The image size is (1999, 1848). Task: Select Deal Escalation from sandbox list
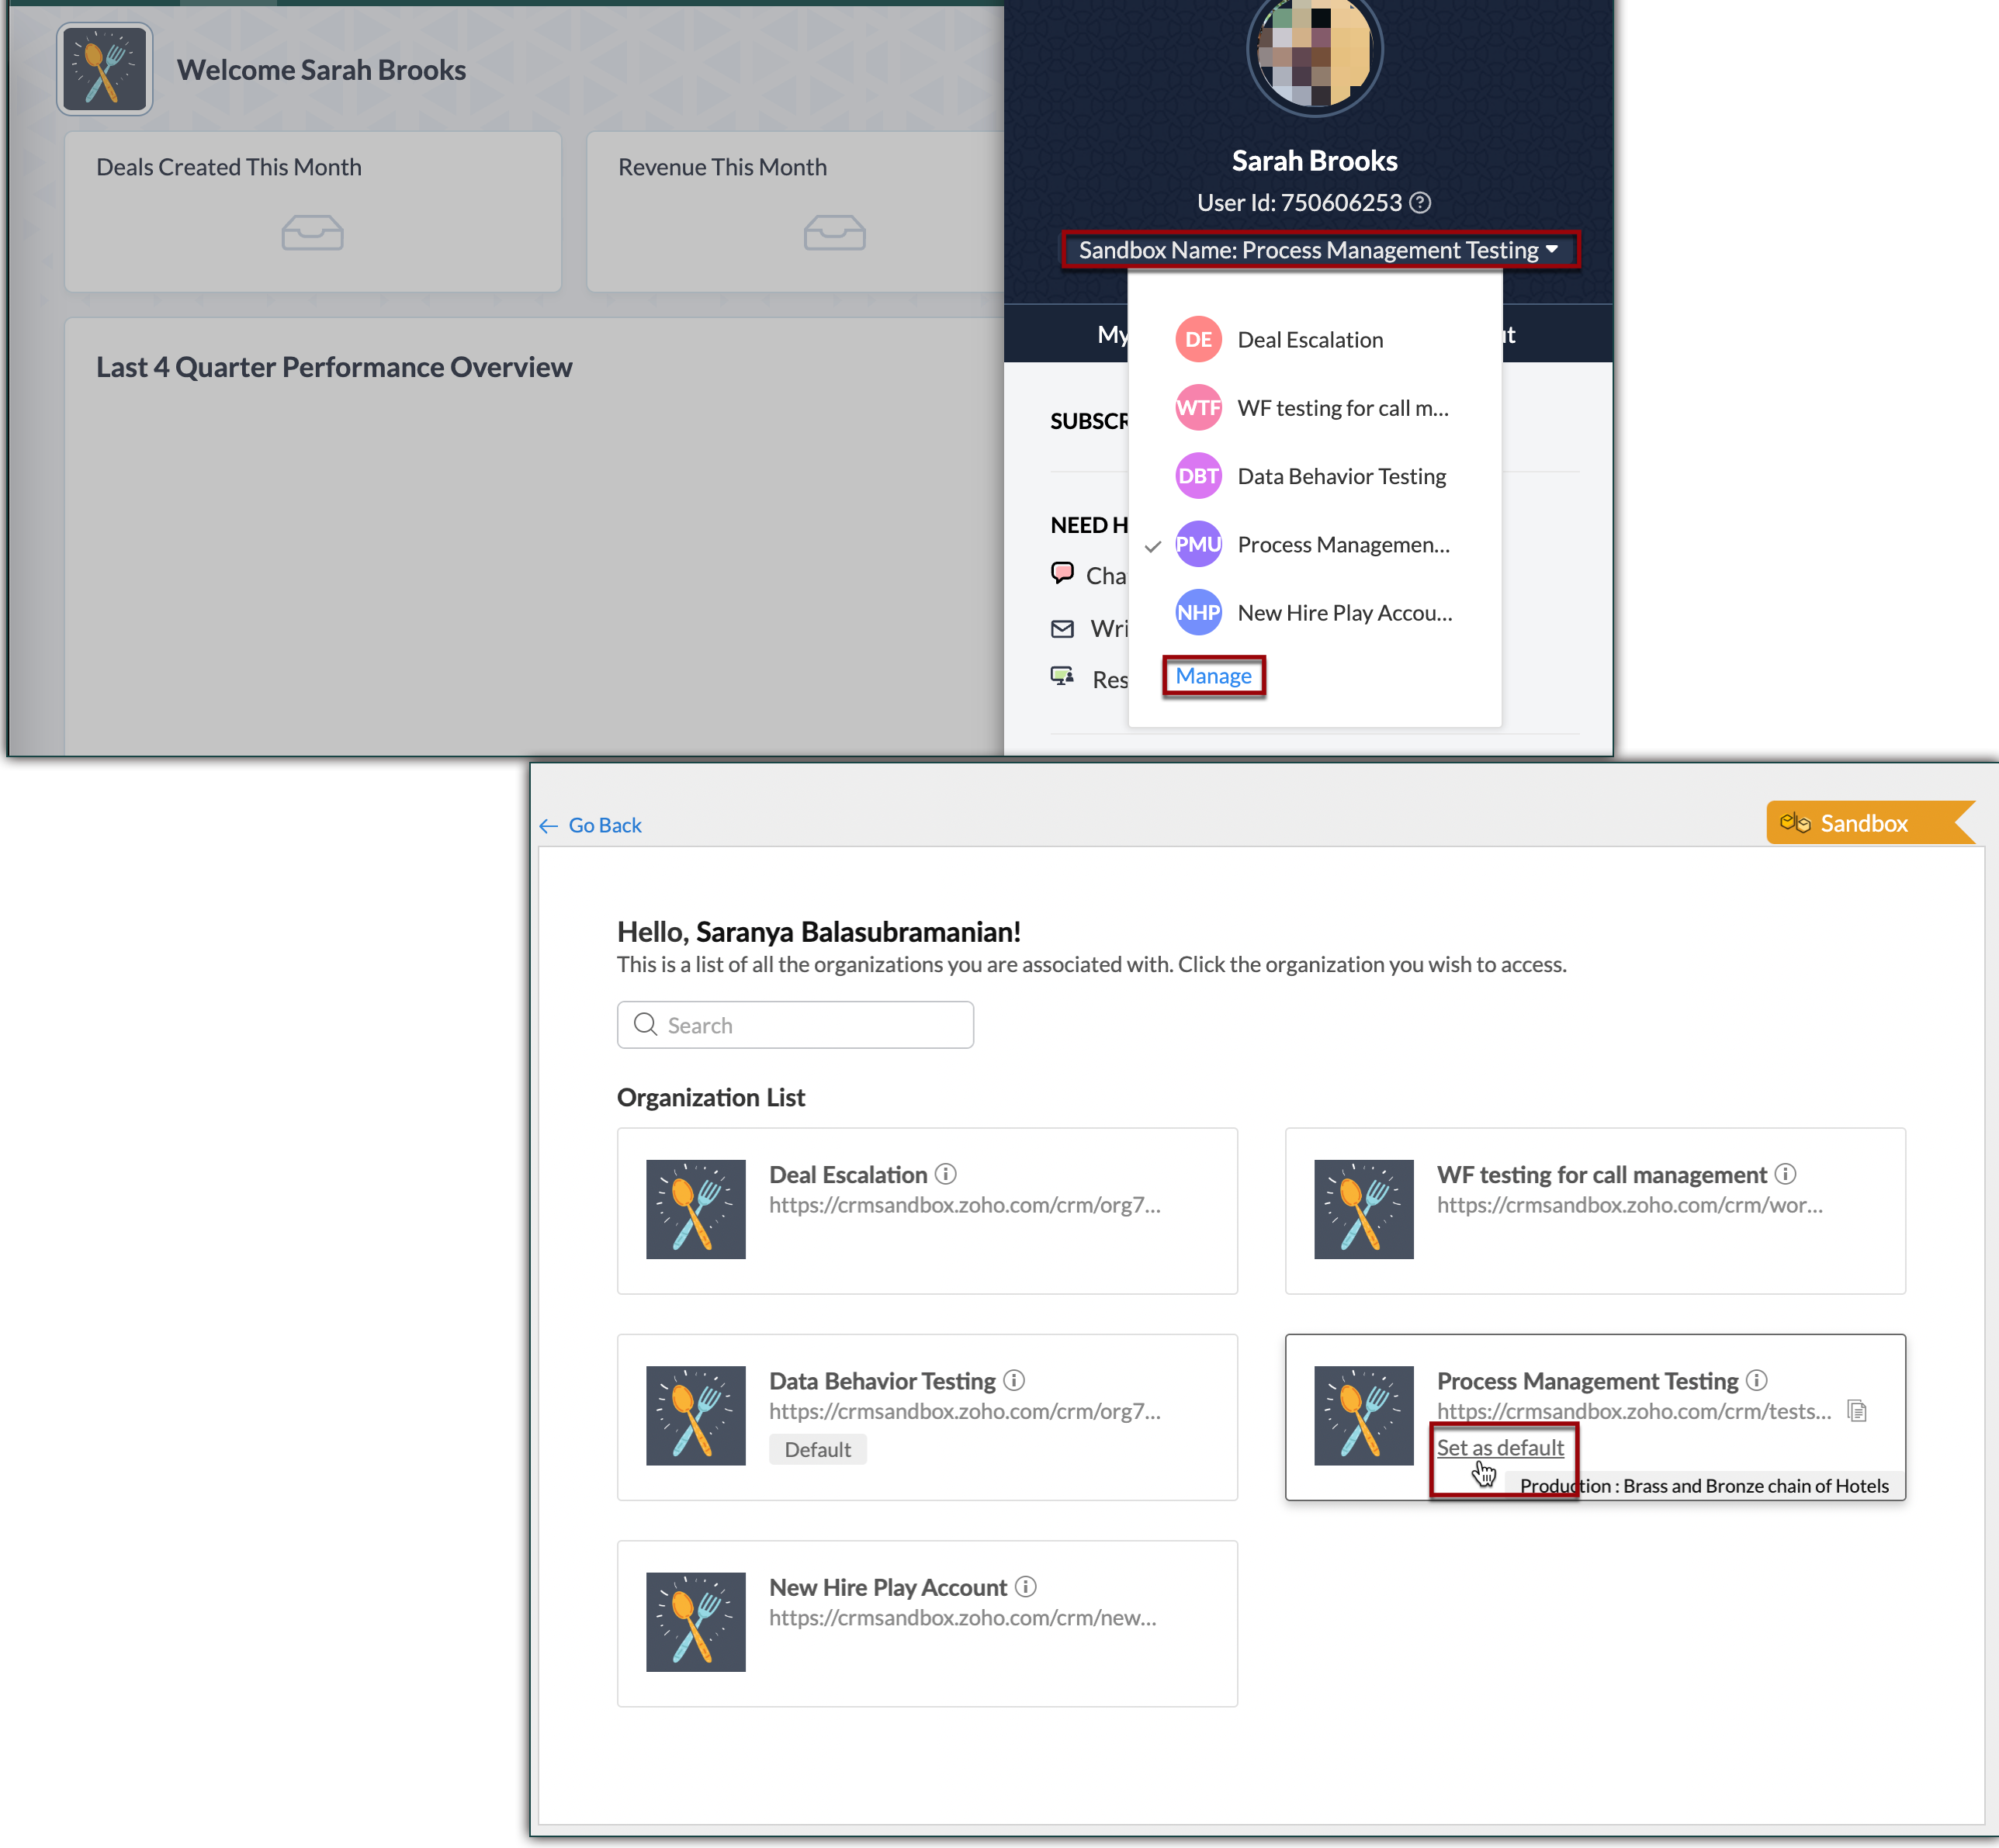click(x=1309, y=340)
